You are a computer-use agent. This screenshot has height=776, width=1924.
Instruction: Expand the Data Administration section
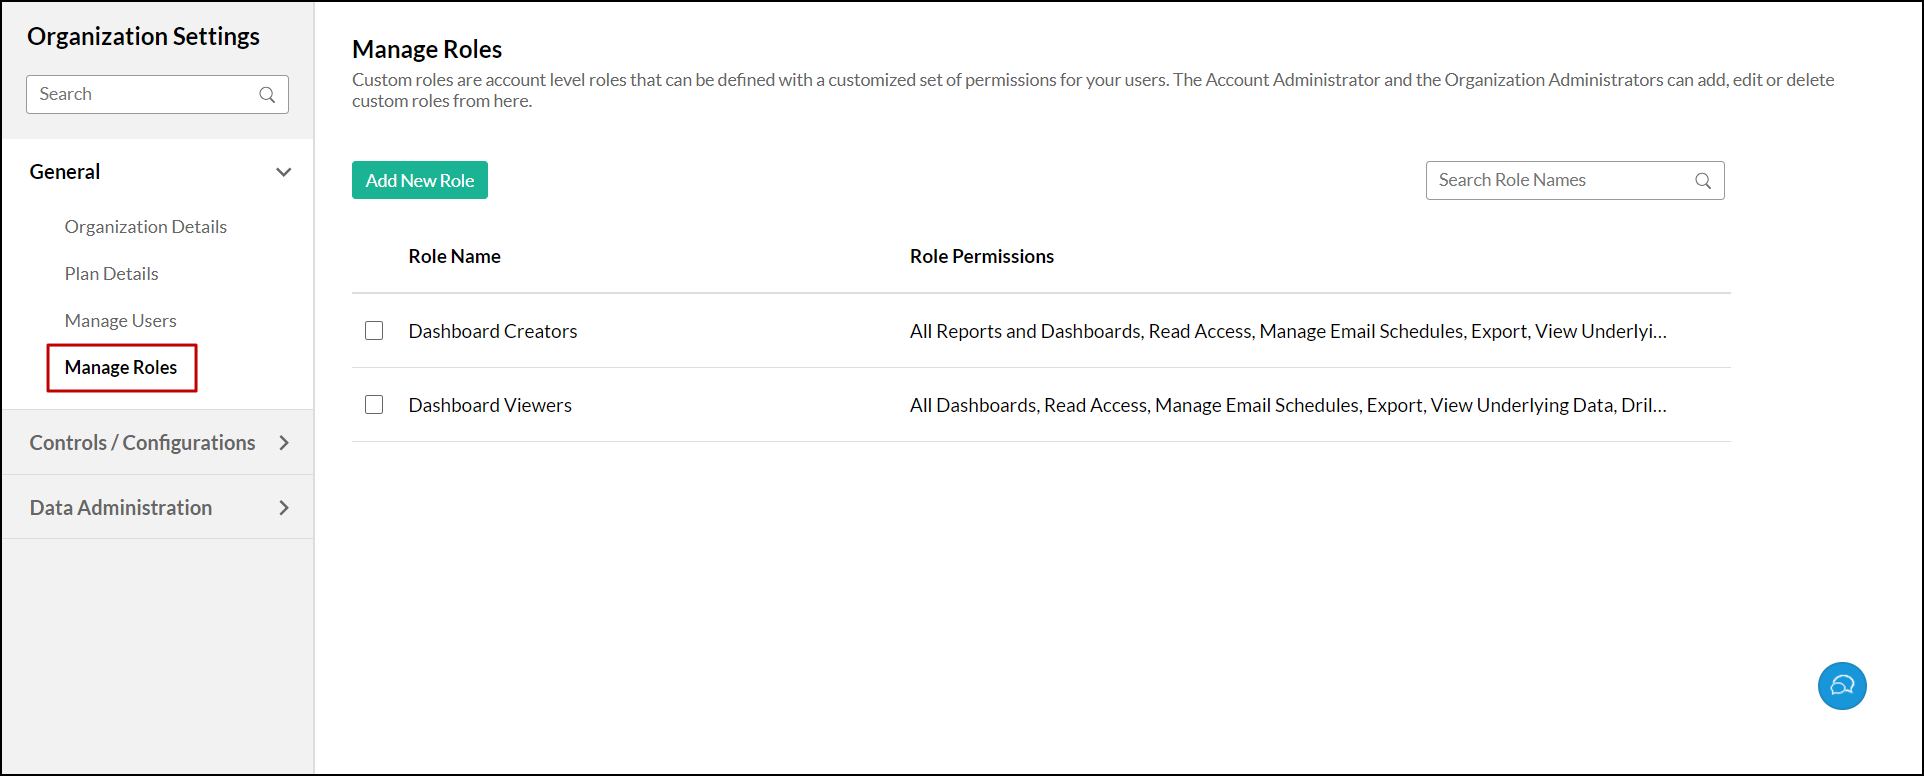click(284, 508)
